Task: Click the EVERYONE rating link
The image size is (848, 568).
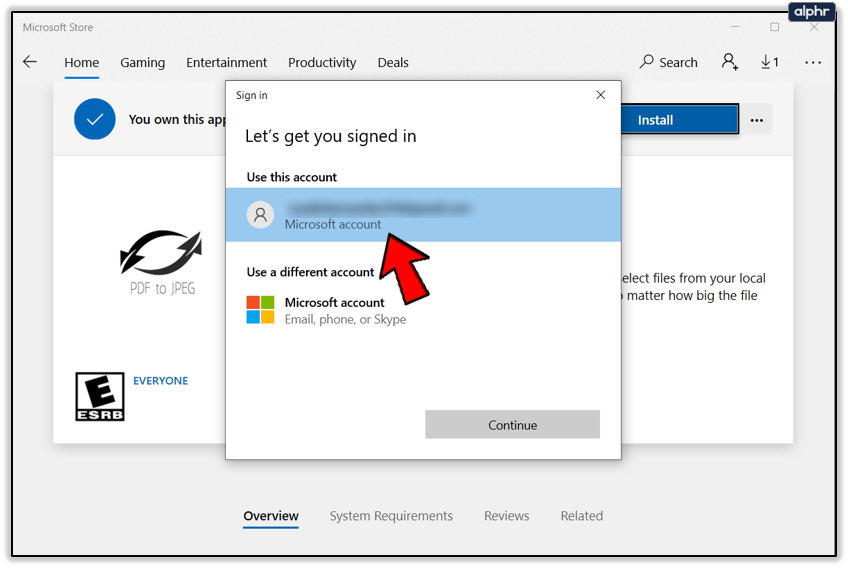Action: pos(161,381)
